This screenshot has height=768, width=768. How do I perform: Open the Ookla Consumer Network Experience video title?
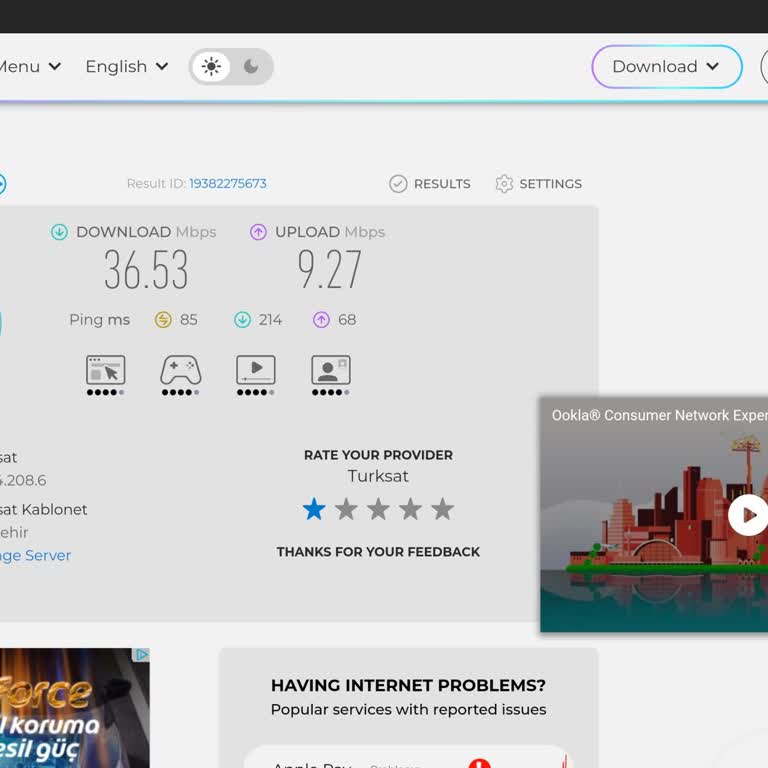(x=660, y=415)
